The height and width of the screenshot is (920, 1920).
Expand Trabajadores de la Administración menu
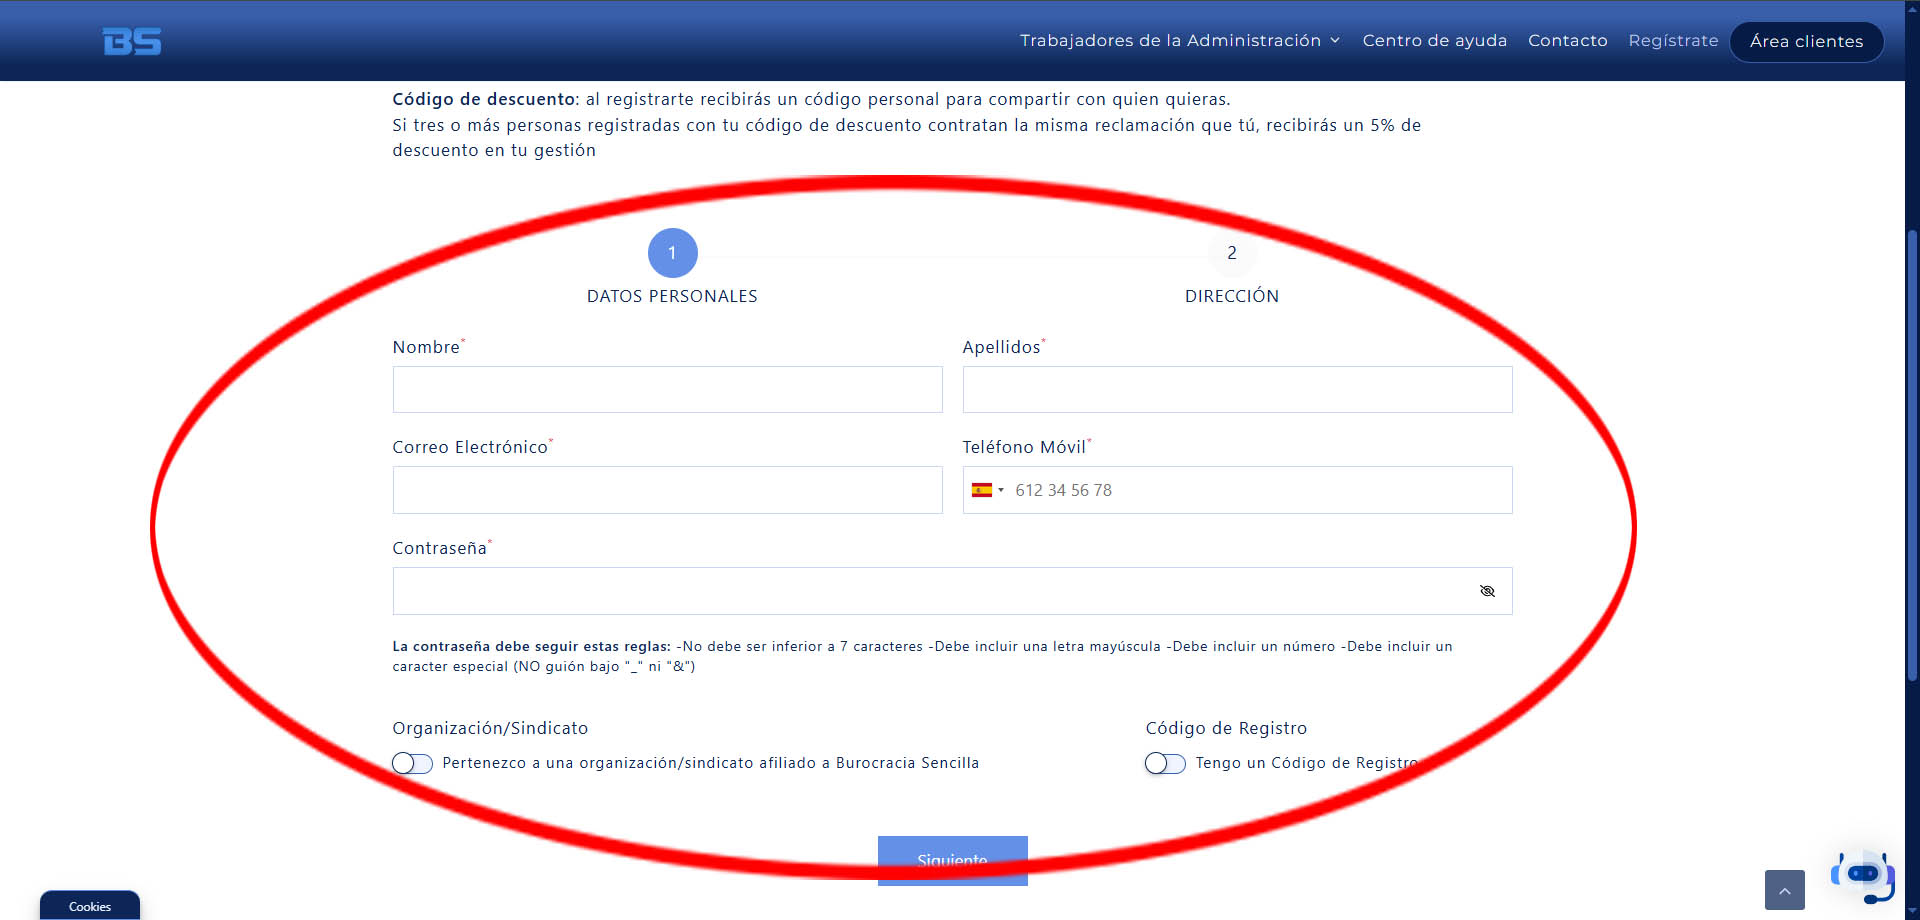point(1180,41)
